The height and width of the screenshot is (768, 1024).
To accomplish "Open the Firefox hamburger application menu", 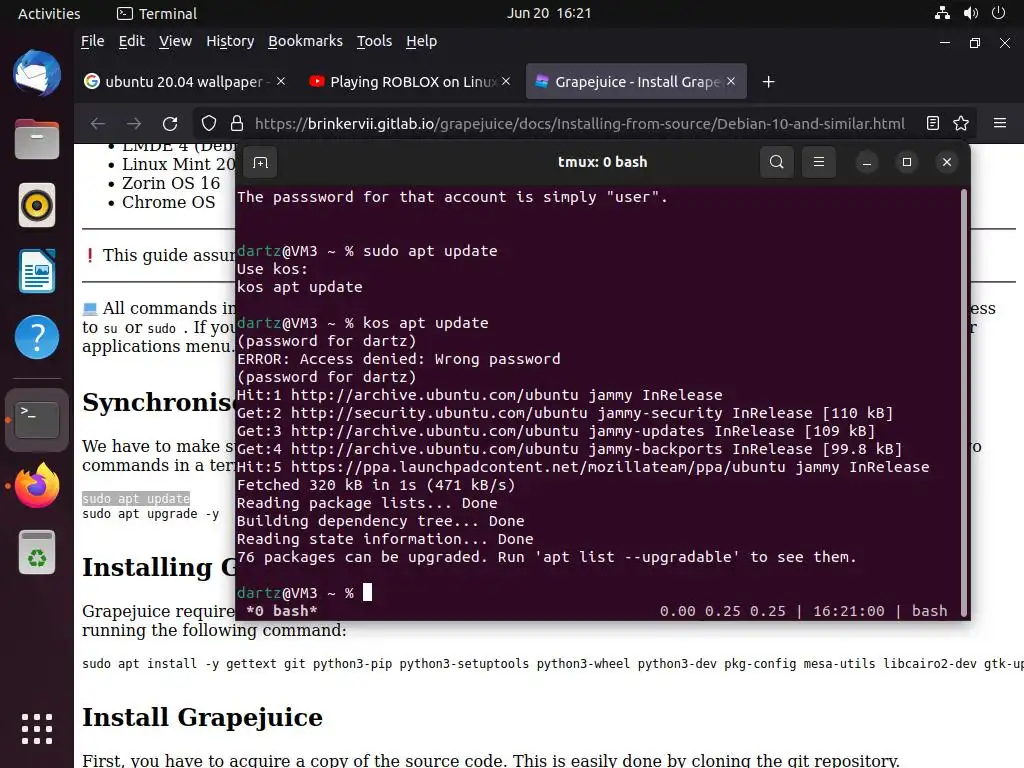I will coord(1000,123).
